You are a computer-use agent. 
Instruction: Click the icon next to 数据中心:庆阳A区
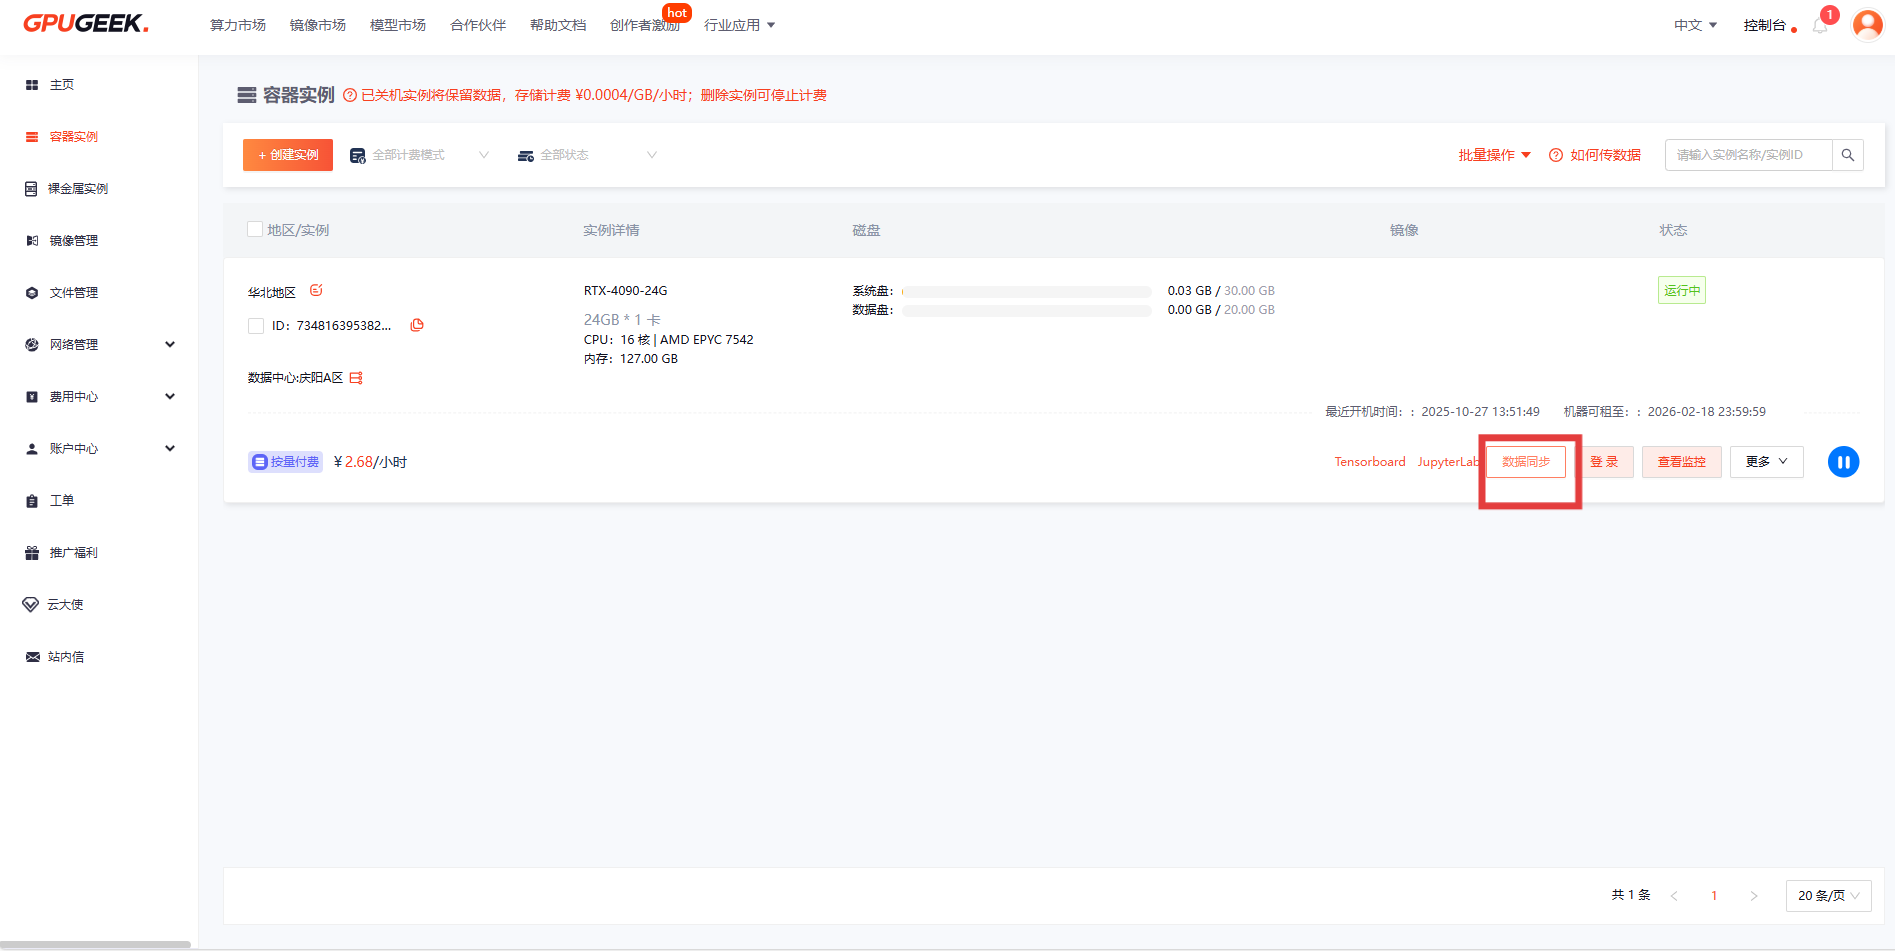(x=356, y=378)
